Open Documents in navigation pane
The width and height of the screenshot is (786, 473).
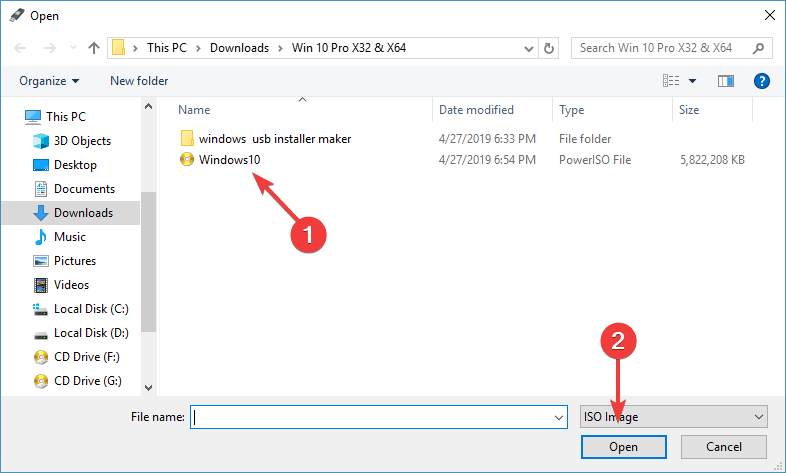(84, 189)
